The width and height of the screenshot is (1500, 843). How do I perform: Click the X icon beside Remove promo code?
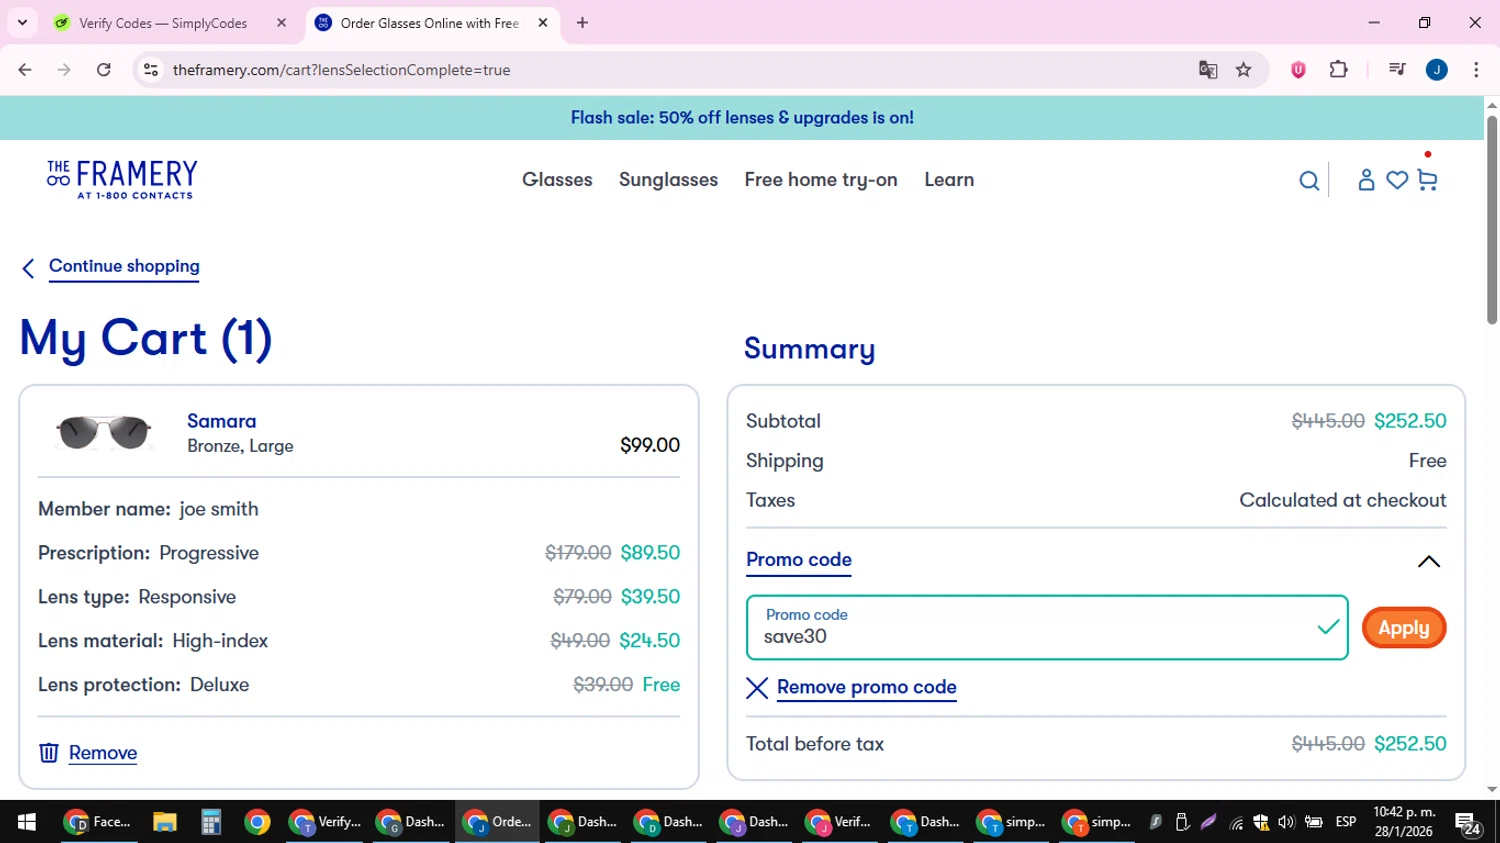coord(757,688)
